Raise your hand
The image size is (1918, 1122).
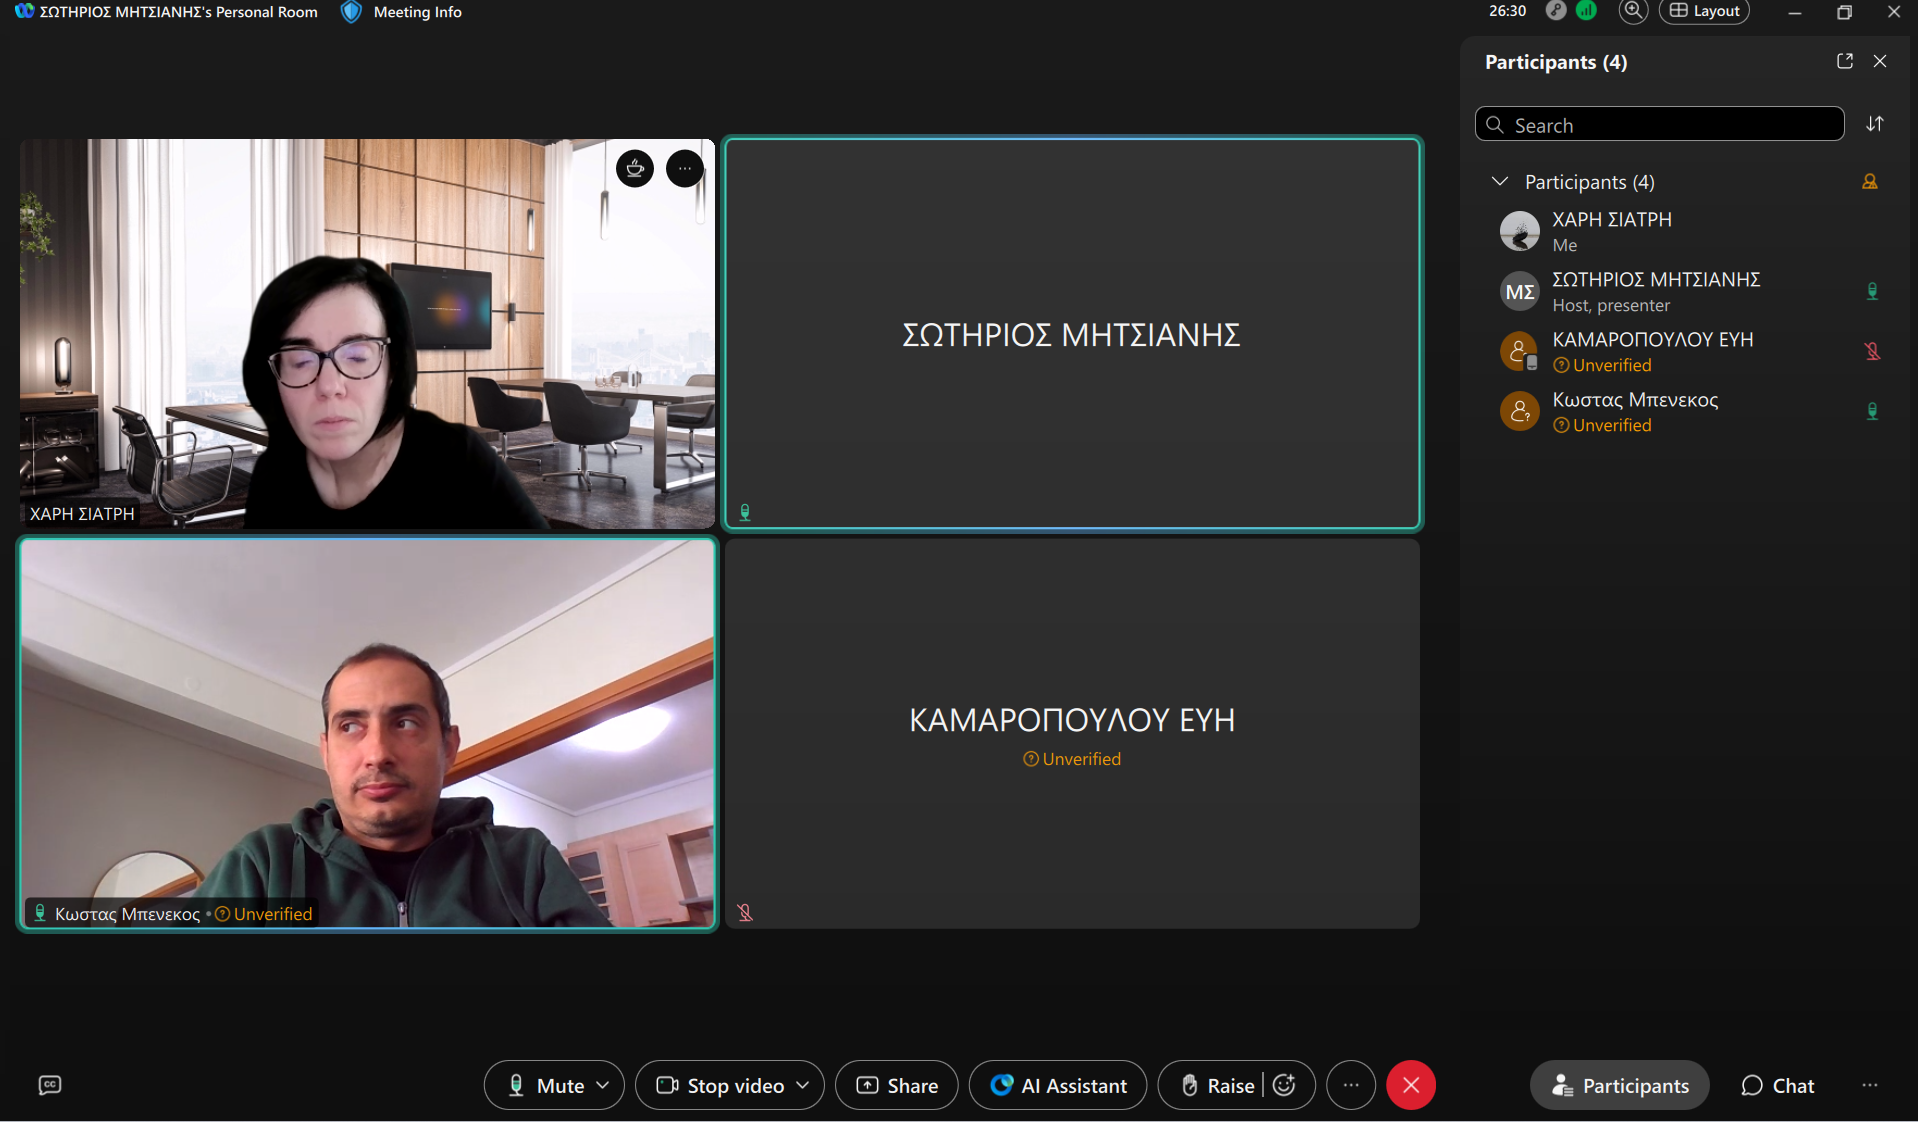[1217, 1085]
